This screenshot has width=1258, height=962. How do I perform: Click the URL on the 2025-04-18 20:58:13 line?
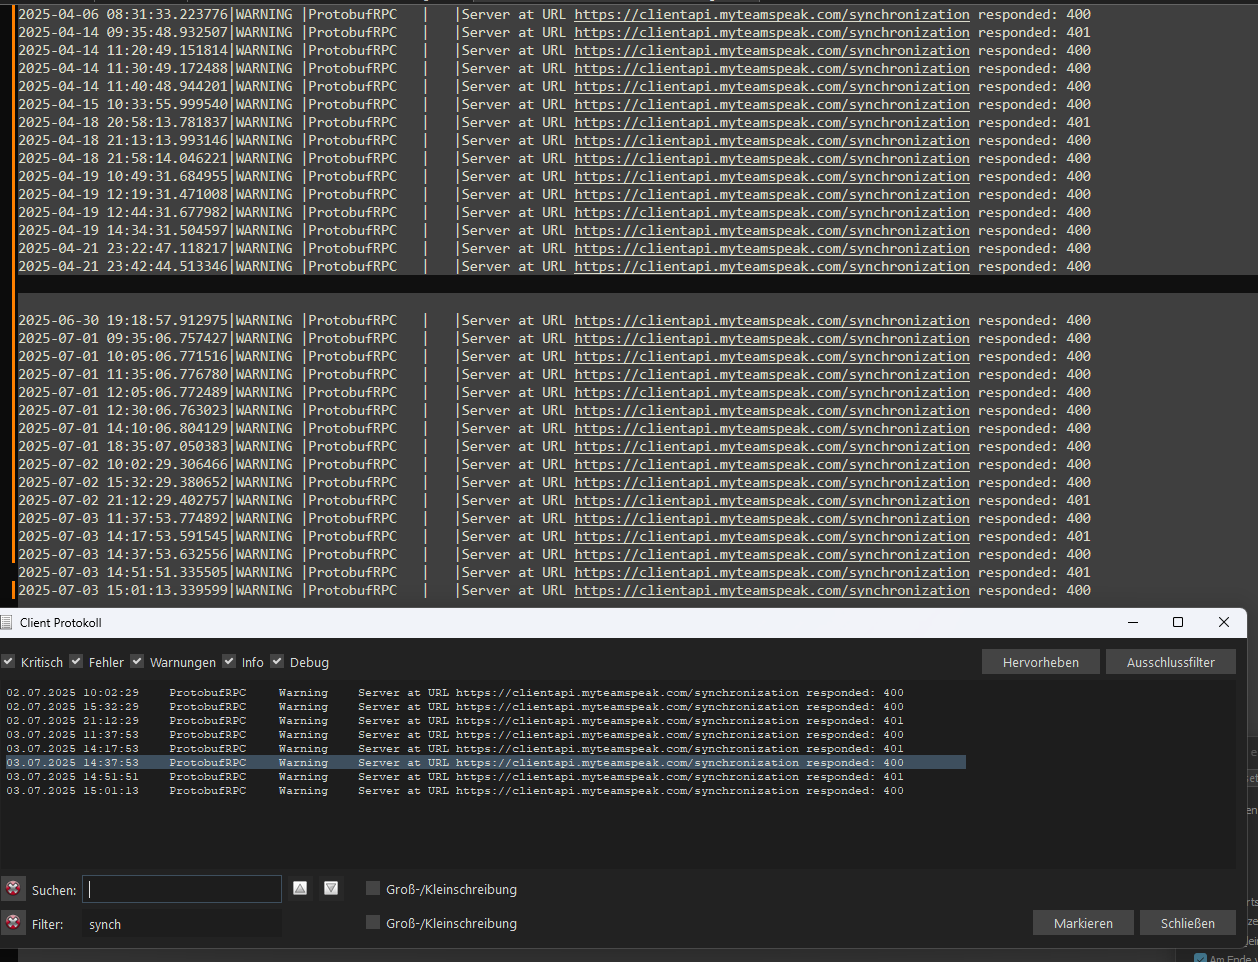772,123
